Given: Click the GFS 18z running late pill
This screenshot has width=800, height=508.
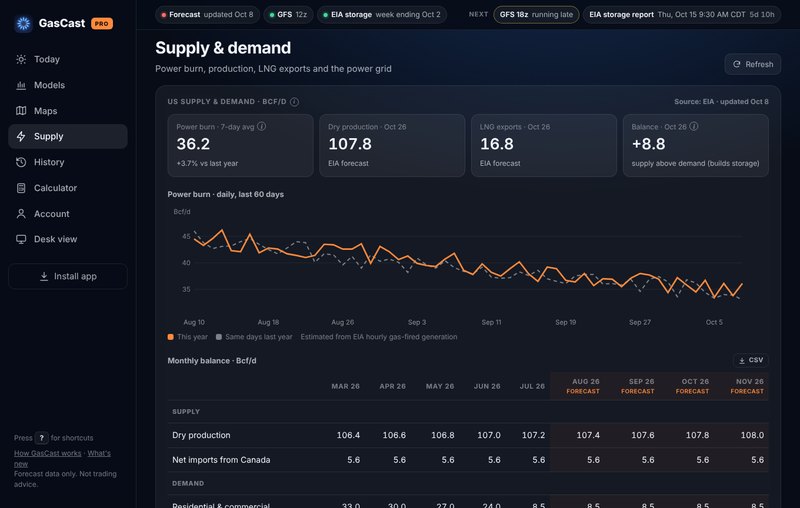Looking at the screenshot, I should click(x=536, y=15).
